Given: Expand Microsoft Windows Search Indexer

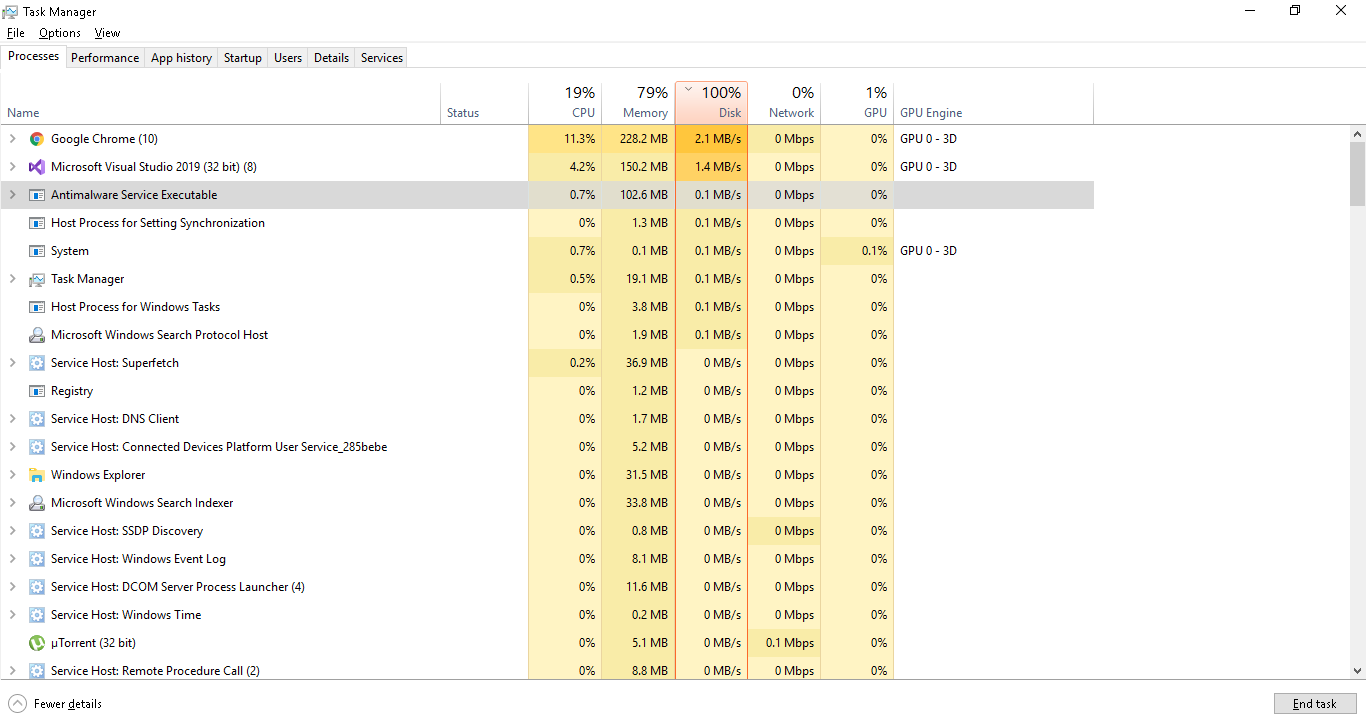Looking at the screenshot, I should [12, 503].
